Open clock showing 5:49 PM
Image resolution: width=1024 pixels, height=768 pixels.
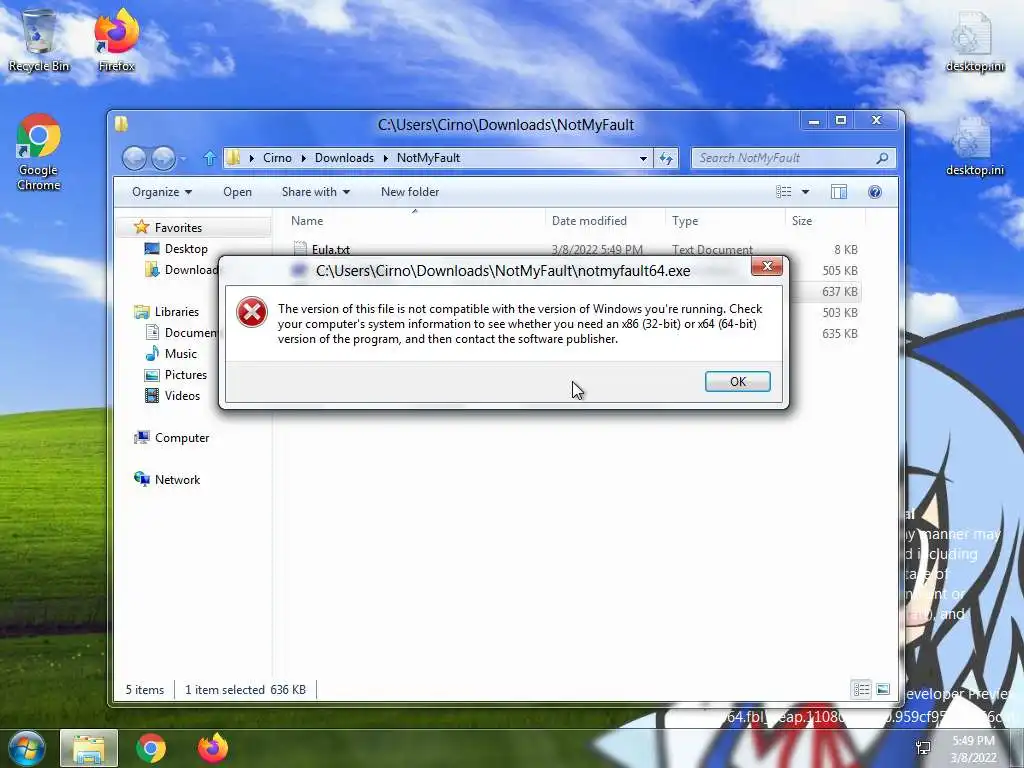973,749
